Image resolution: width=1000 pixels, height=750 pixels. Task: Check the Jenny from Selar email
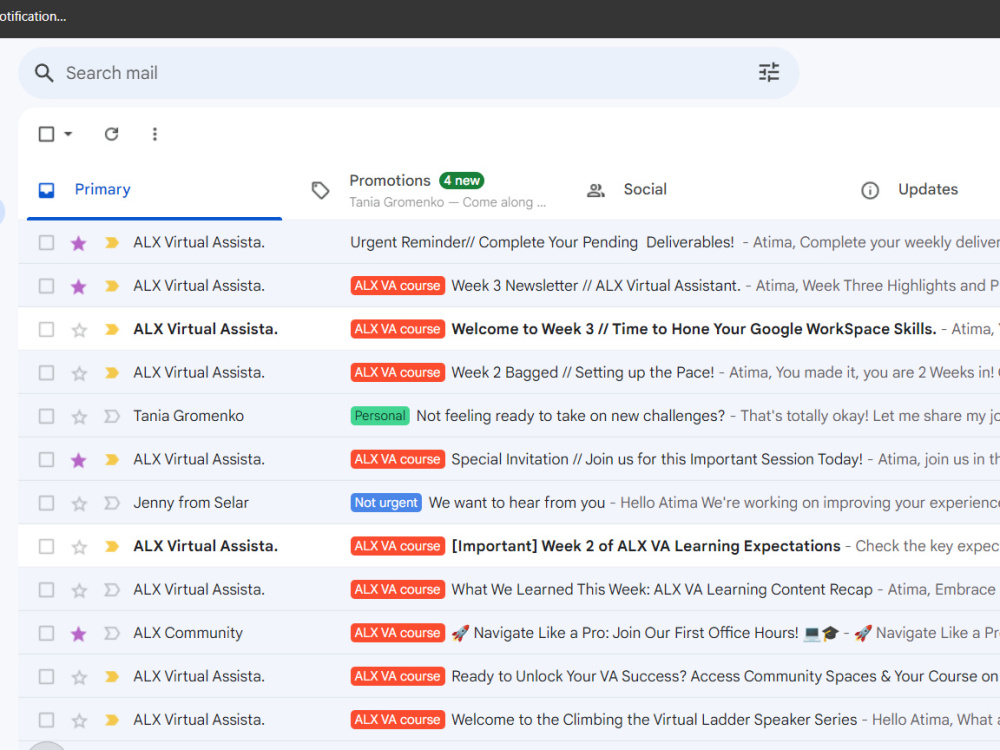pos(46,503)
